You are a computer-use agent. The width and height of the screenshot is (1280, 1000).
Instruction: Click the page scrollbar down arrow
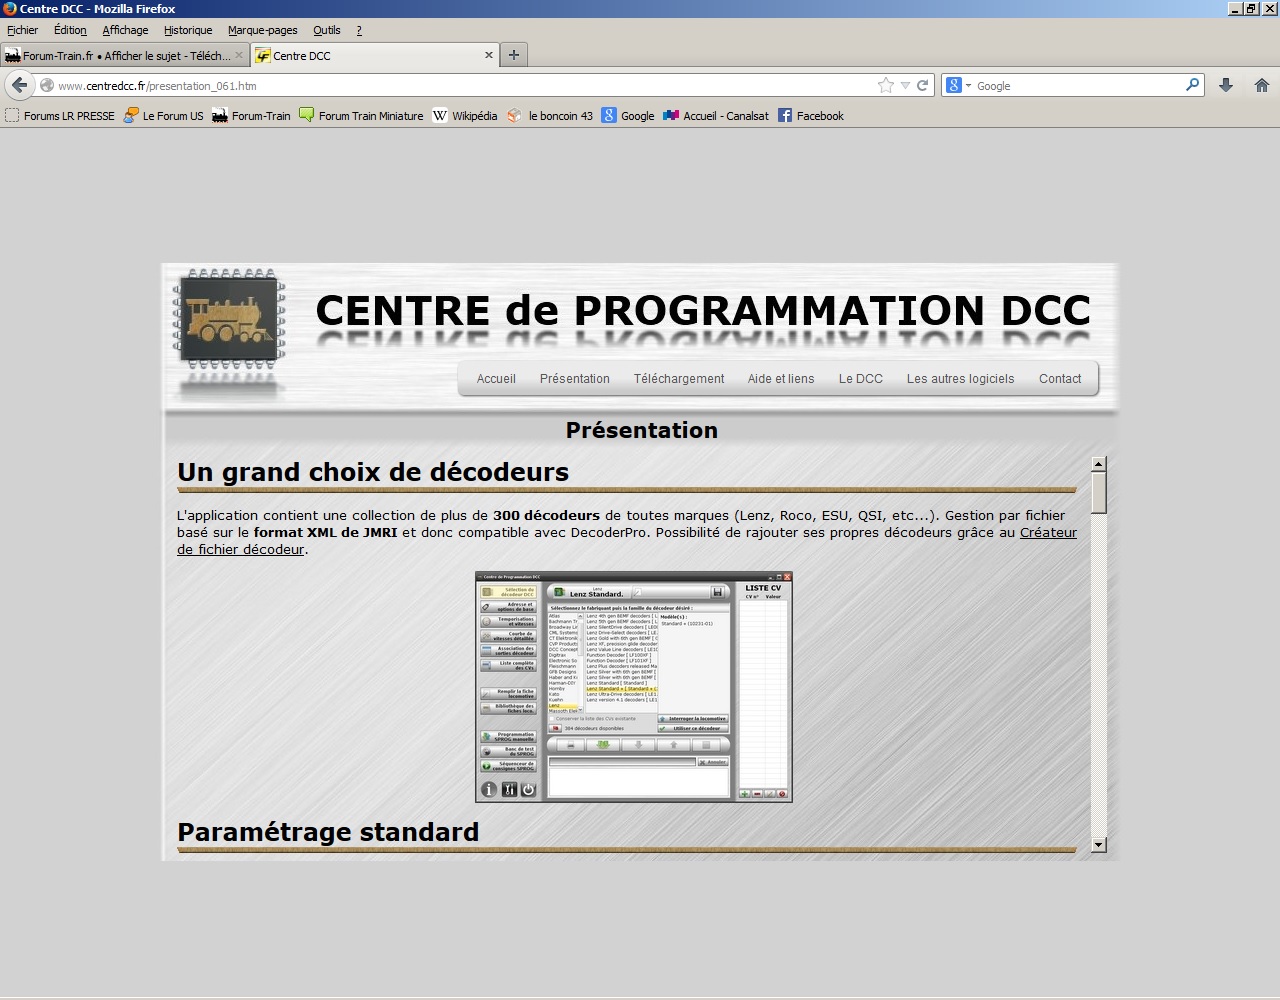(x=1099, y=845)
